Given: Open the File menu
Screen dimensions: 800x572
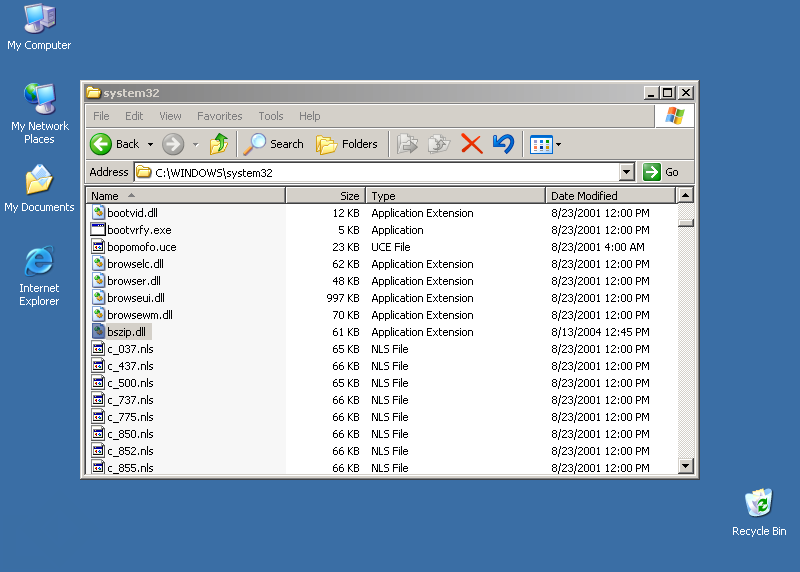Looking at the screenshot, I should [x=101, y=116].
